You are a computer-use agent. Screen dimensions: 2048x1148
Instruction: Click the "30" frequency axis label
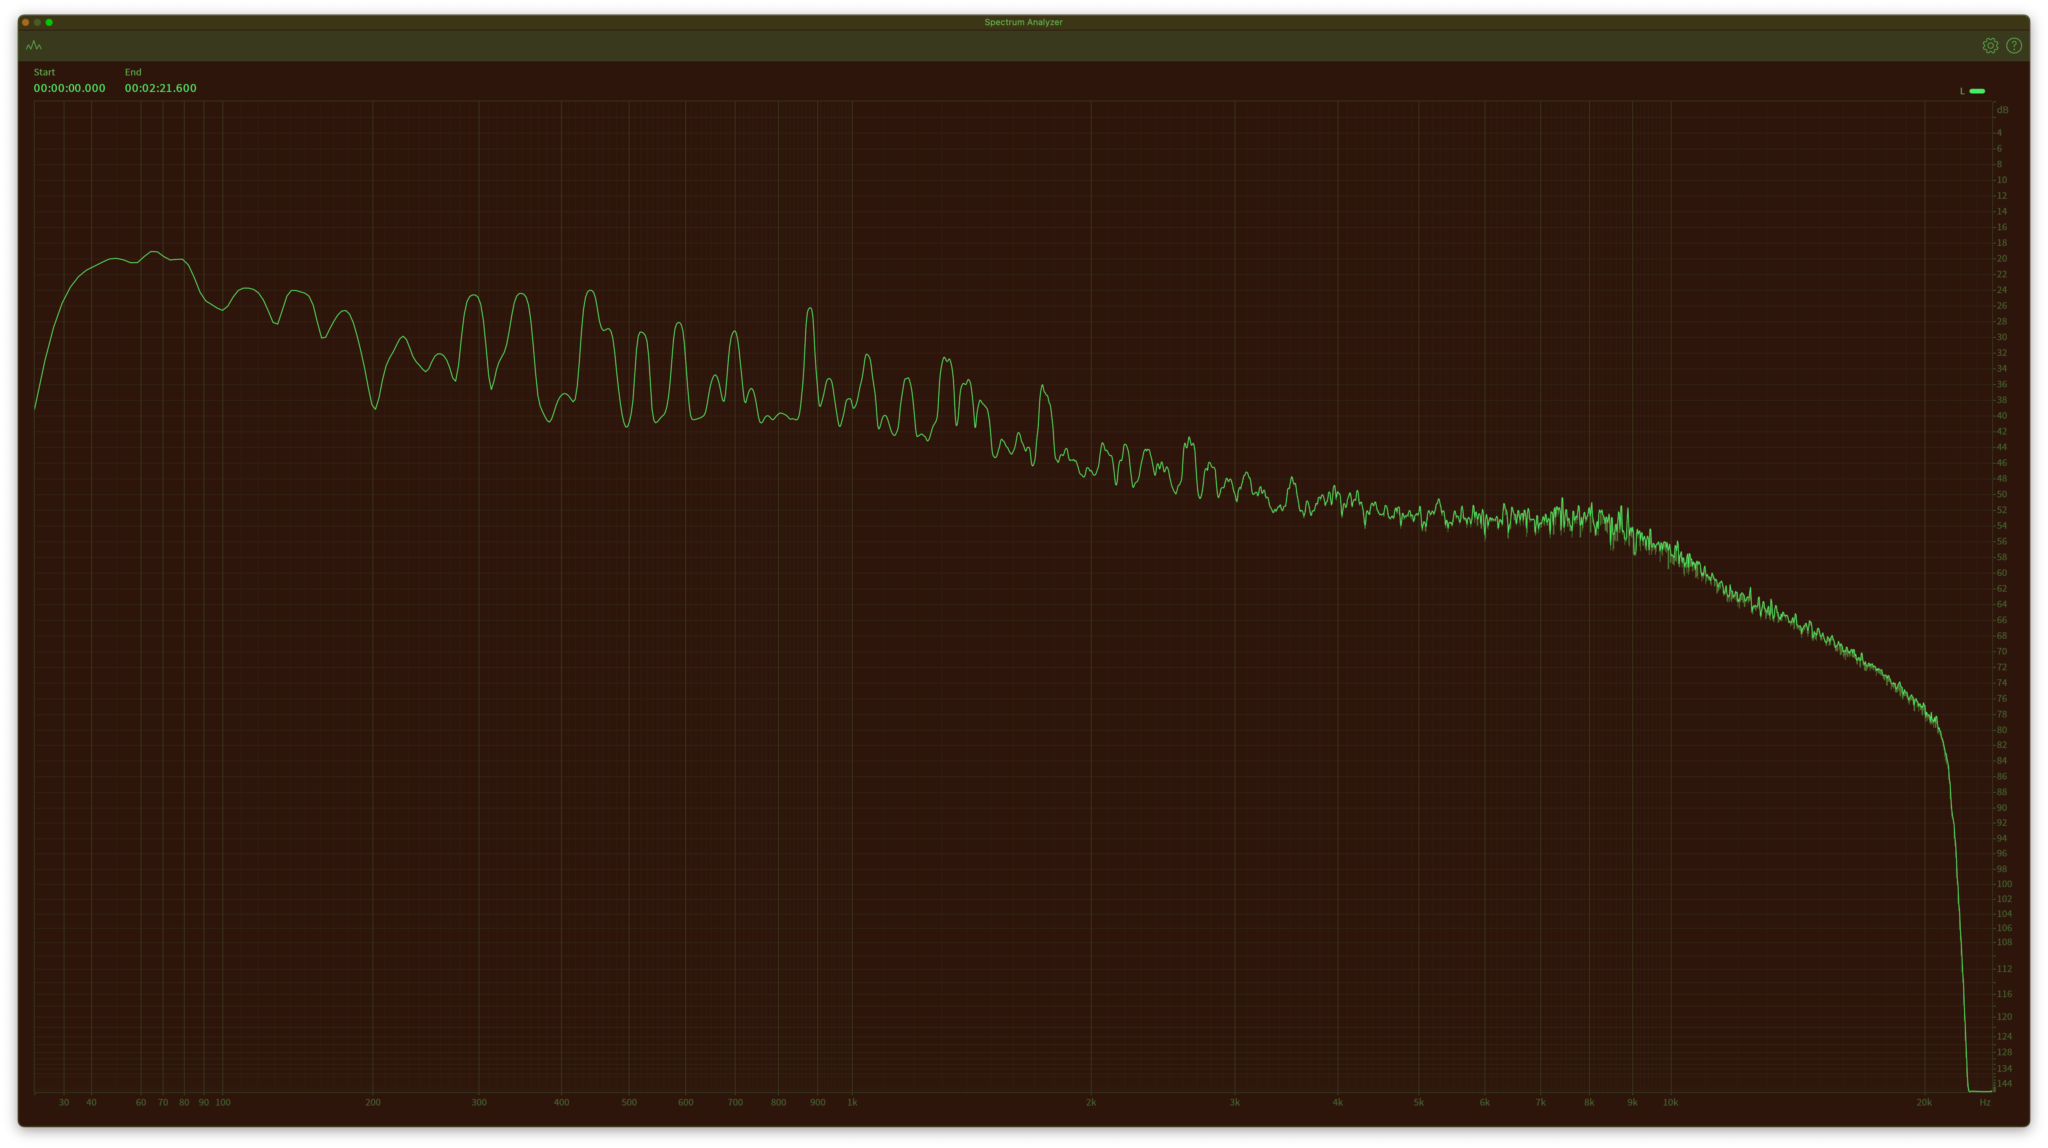click(64, 1102)
